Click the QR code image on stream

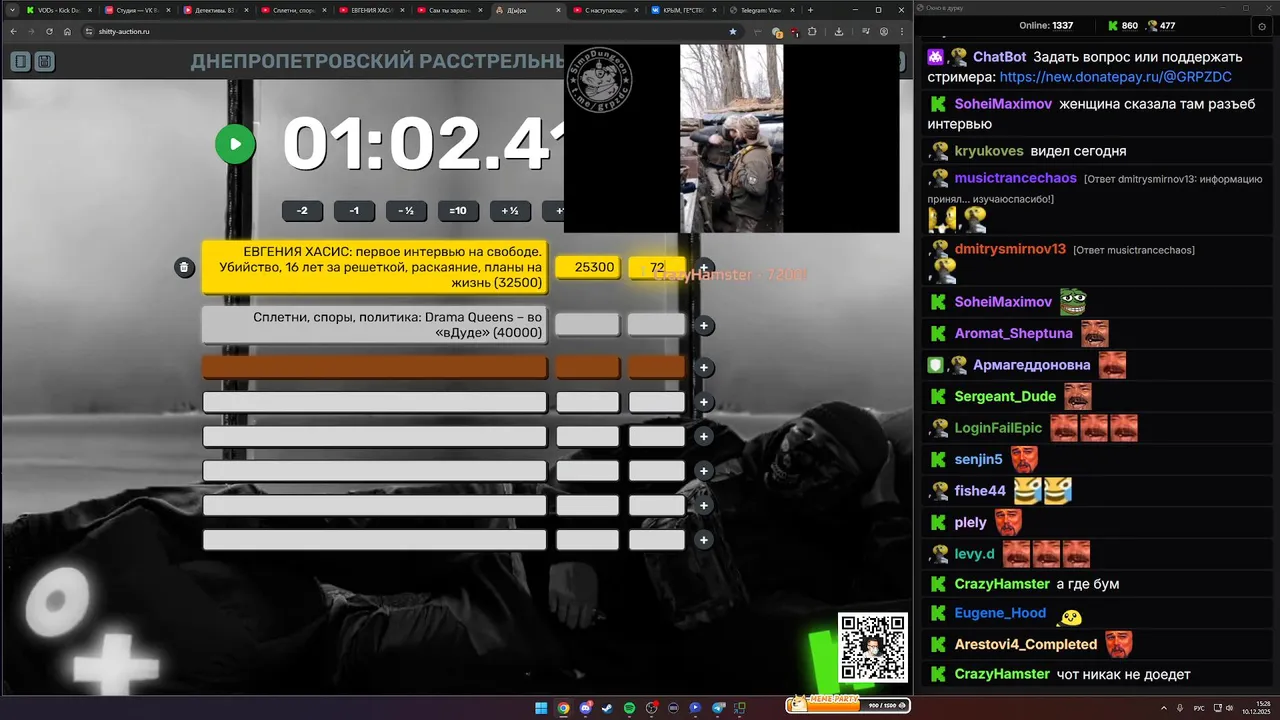[873, 647]
